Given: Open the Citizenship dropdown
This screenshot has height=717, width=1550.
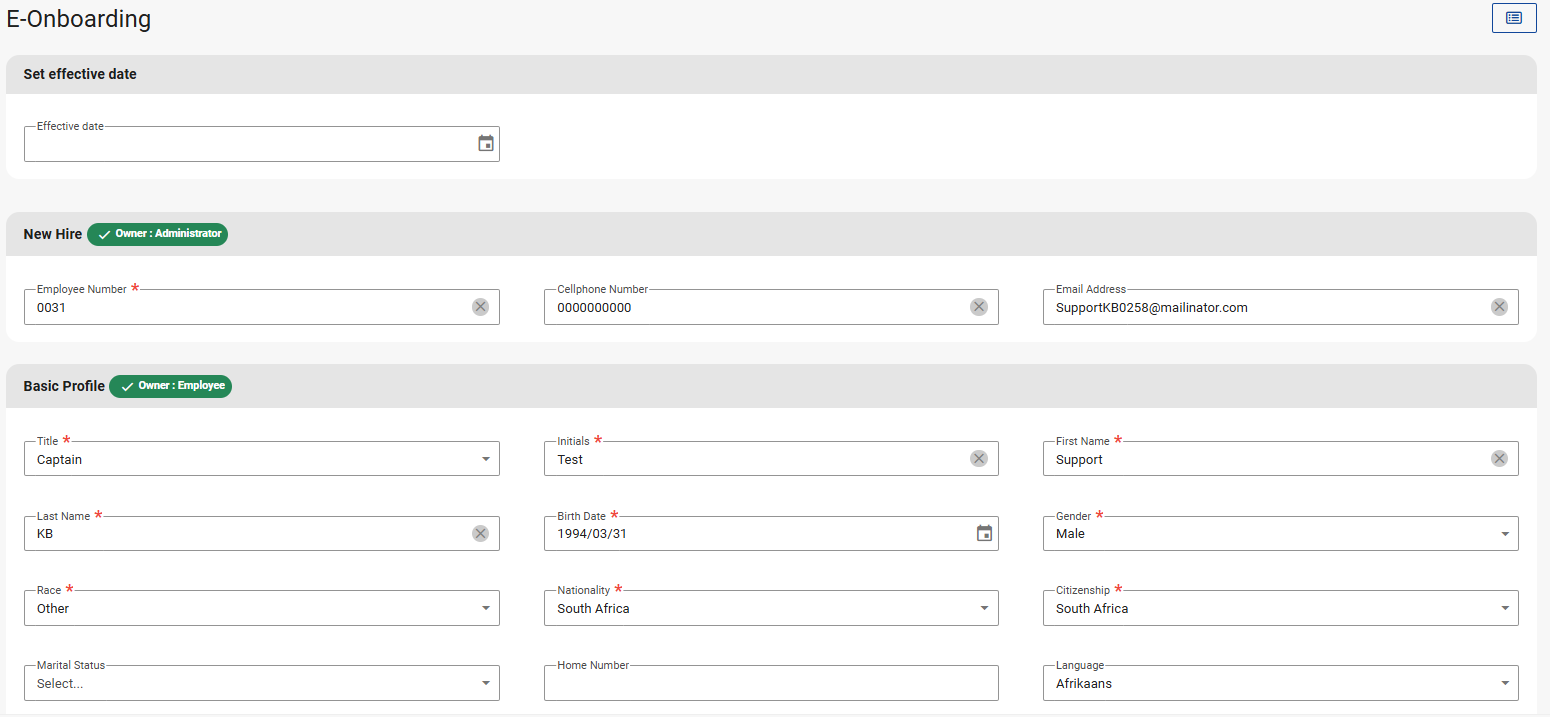Looking at the screenshot, I should point(1505,608).
